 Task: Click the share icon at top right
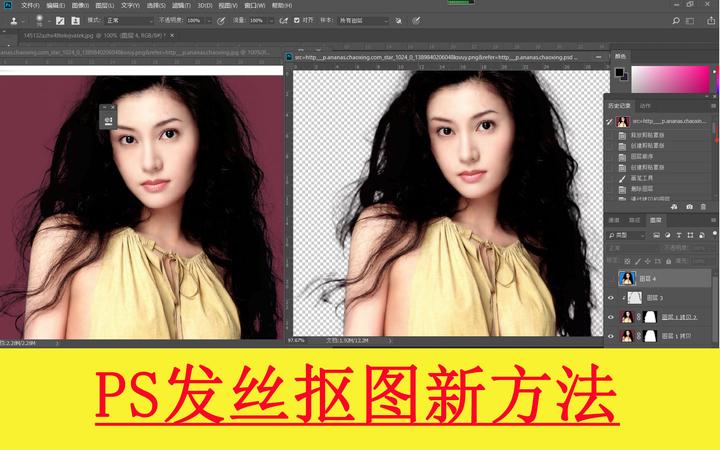point(711,21)
